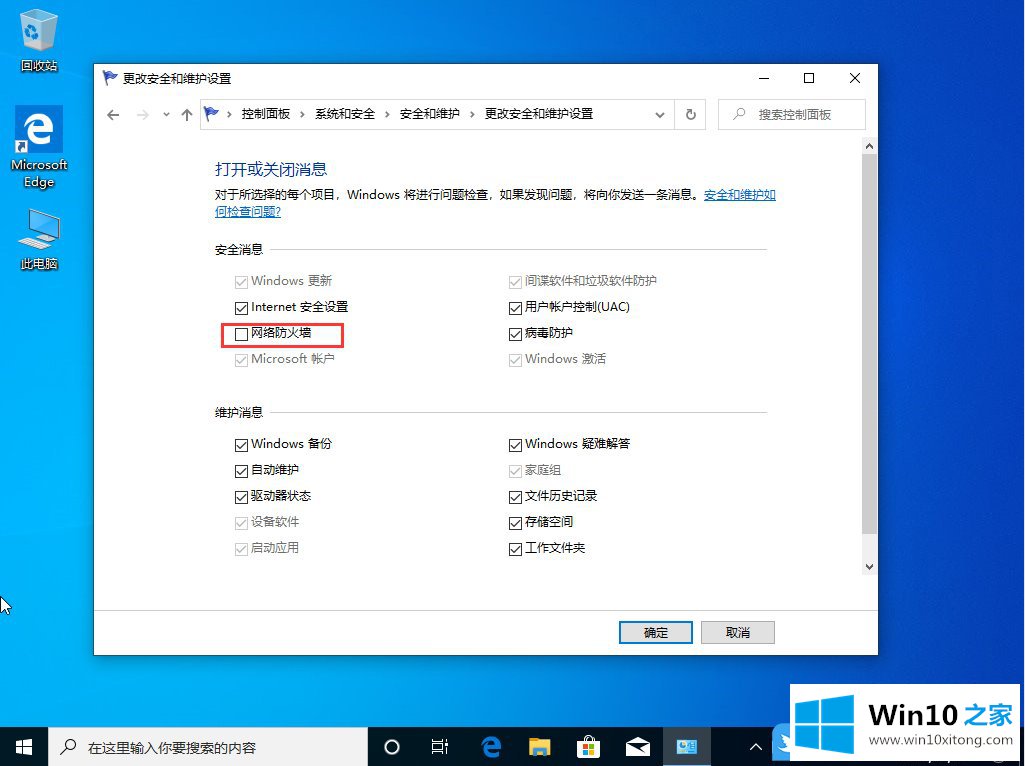Open File Explorer from the taskbar
This screenshot has width=1025, height=766.
(539, 746)
